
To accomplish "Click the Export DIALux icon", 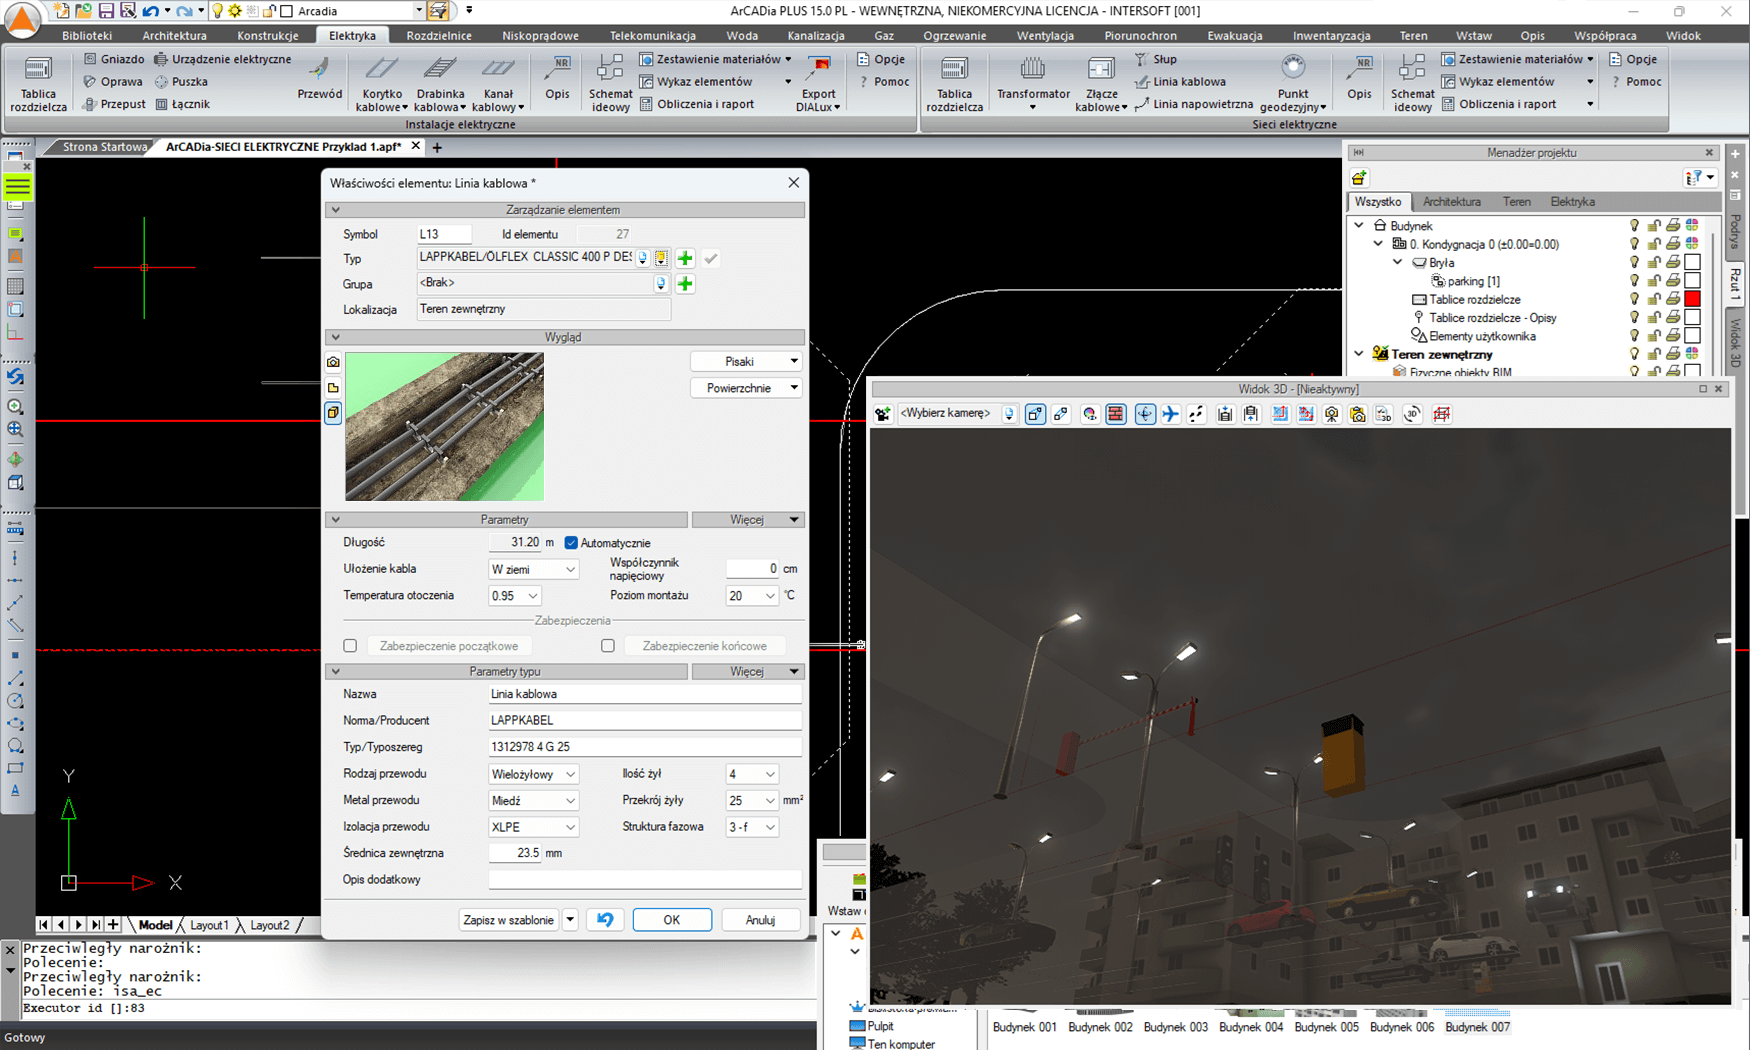I will (x=818, y=83).
